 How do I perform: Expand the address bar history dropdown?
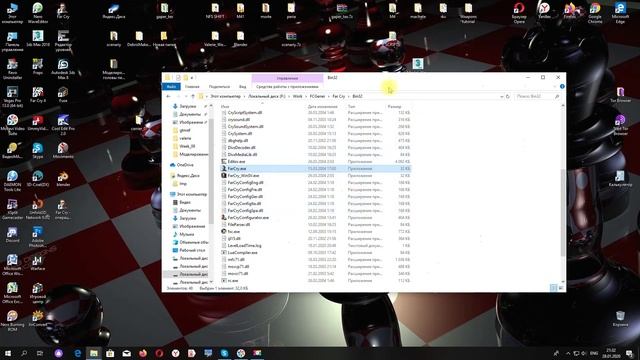pyautogui.click(x=502, y=96)
